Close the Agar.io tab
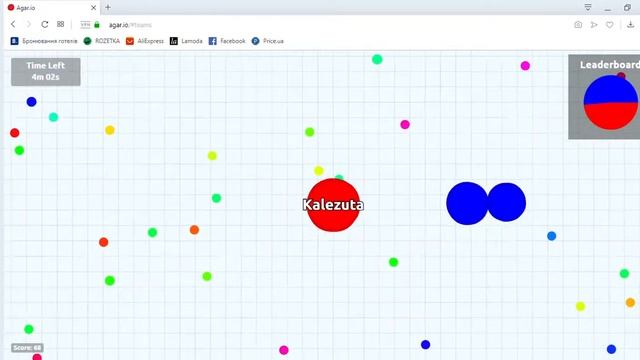The height and width of the screenshot is (360, 640). coord(93,7)
